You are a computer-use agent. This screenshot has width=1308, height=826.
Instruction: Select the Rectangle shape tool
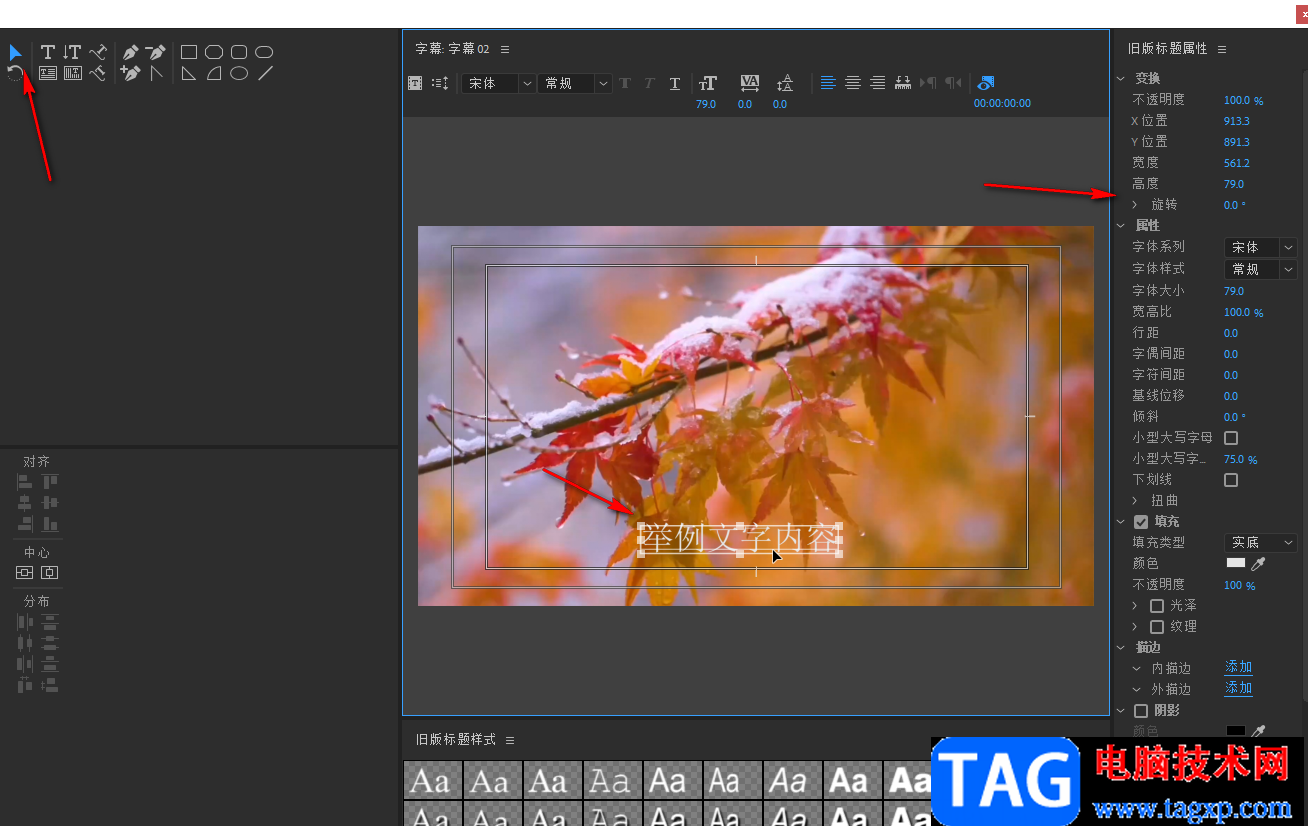pyautogui.click(x=188, y=52)
